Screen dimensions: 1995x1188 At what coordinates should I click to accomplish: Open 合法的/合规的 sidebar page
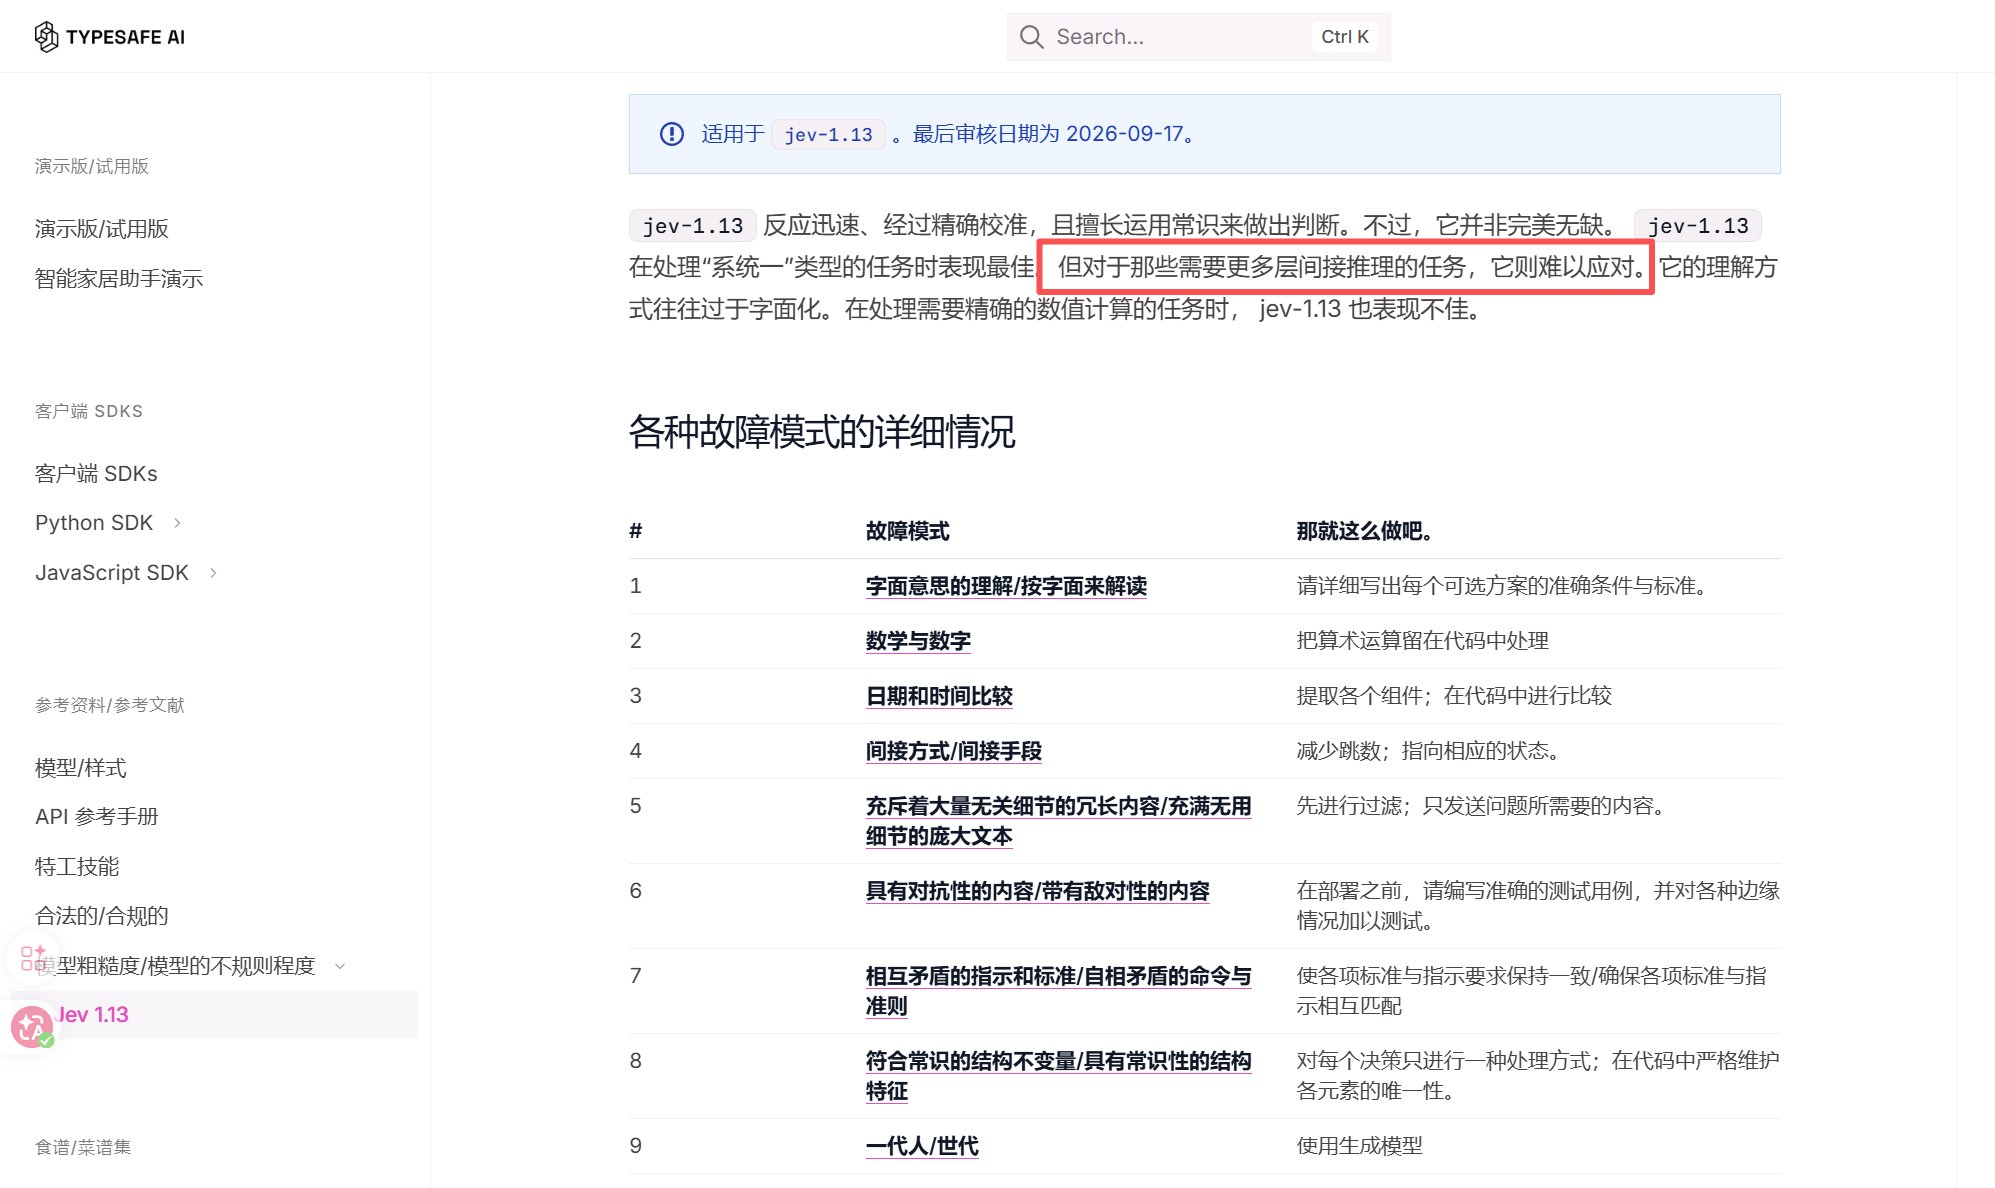tap(102, 916)
